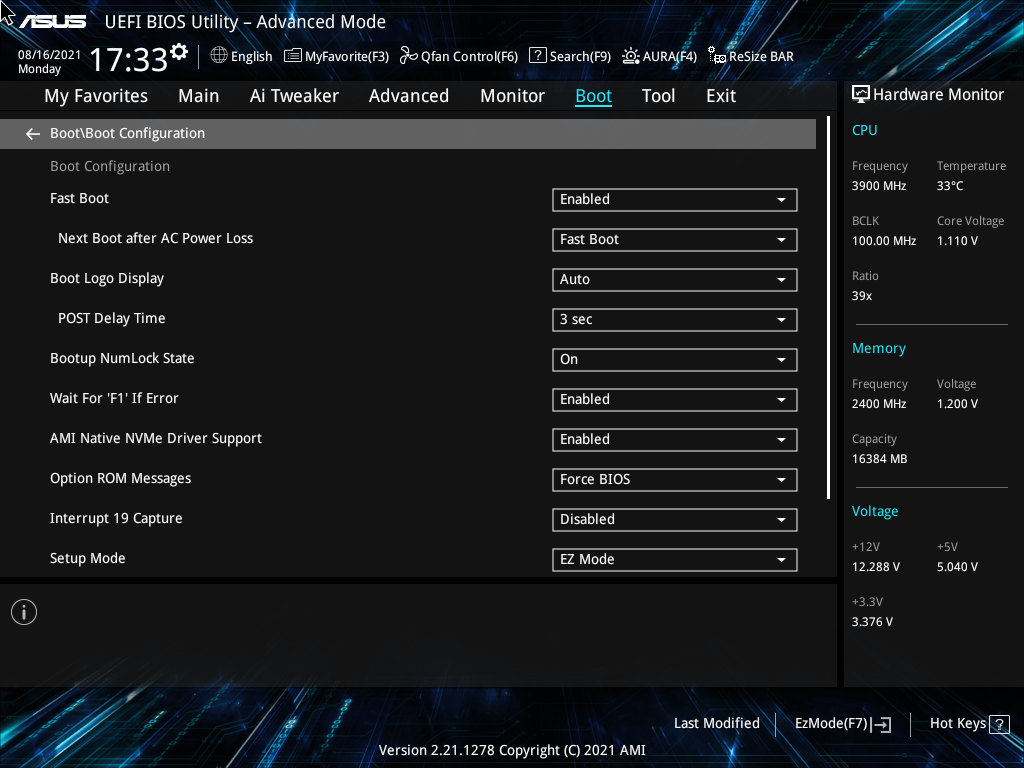Click the info circle icon
Image resolution: width=1024 pixels, height=768 pixels.
coord(24,612)
